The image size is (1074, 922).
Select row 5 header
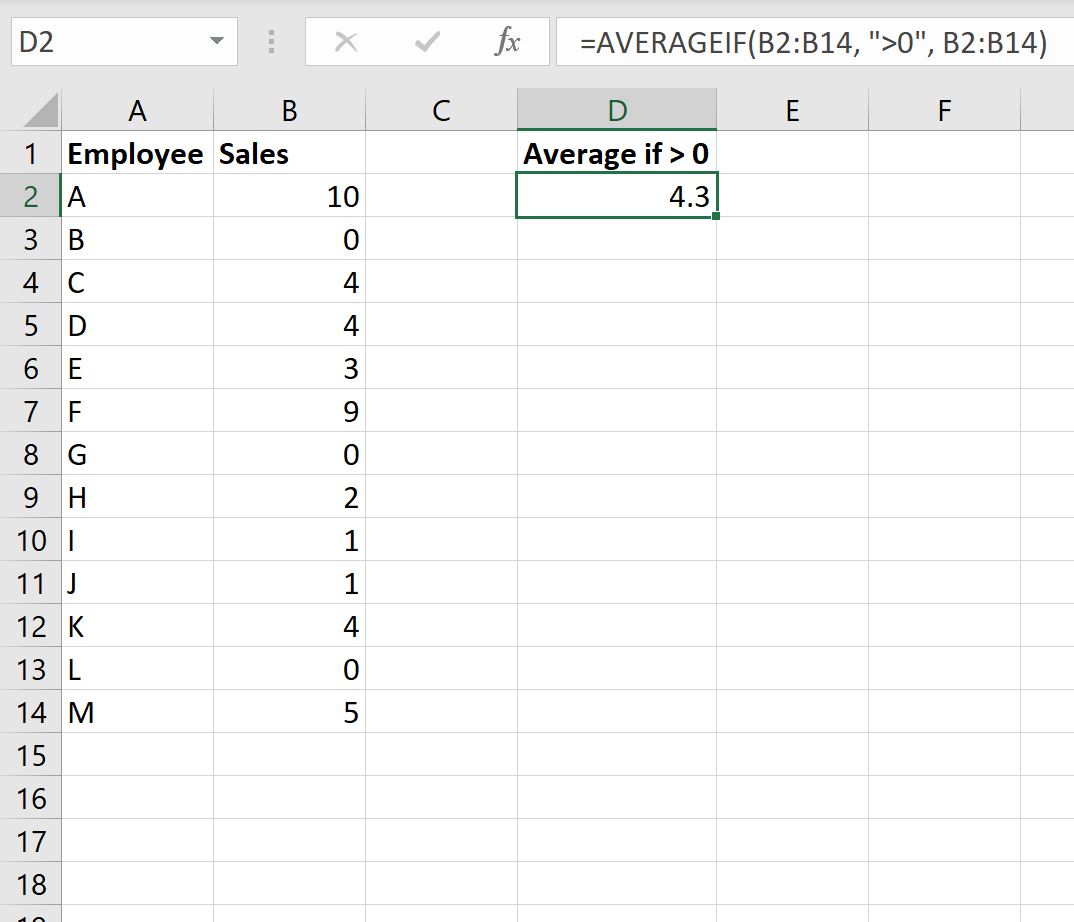(31, 325)
